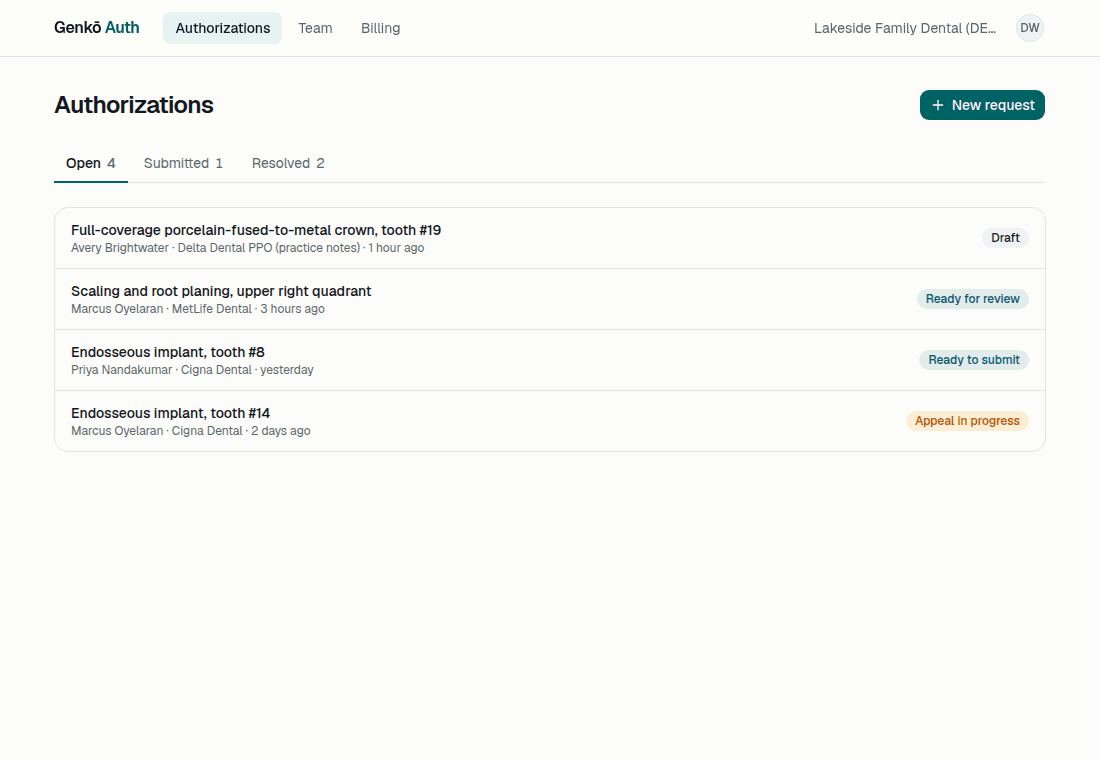Click 'Avery Brightwater · Delta Dental PPO' details line
The height and width of the screenshot is (760, 1100).
point(248,248)
